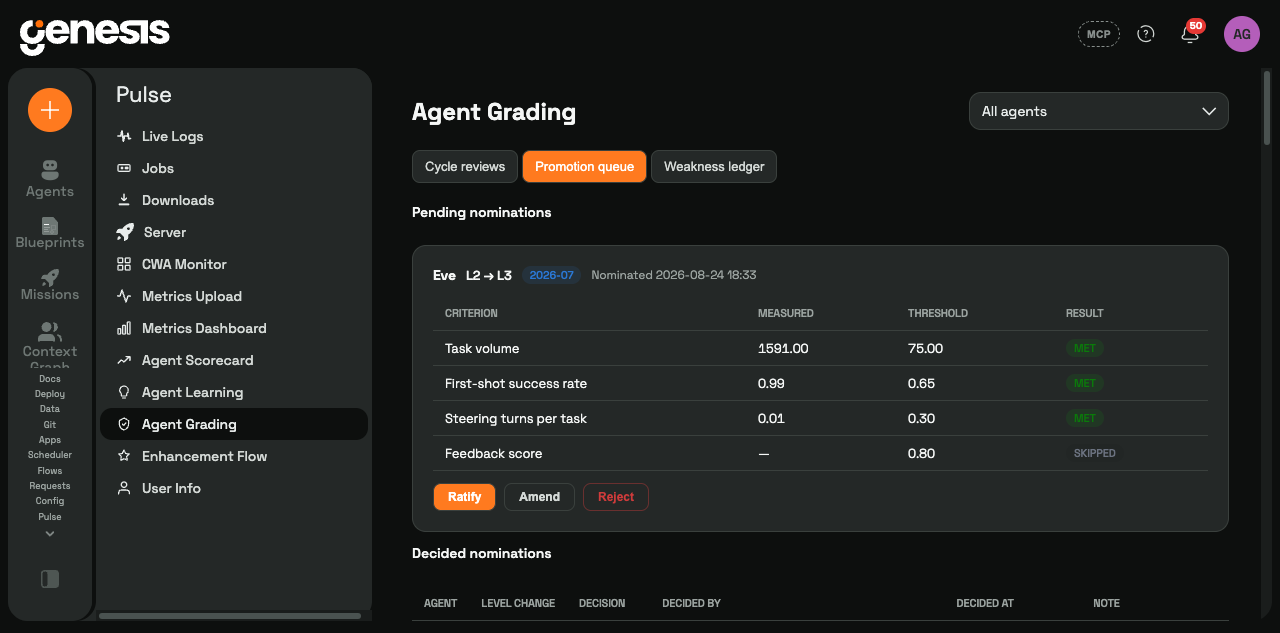
Task: Select Agent Grading in Pulse menu
Action: (x=234, y=424)
